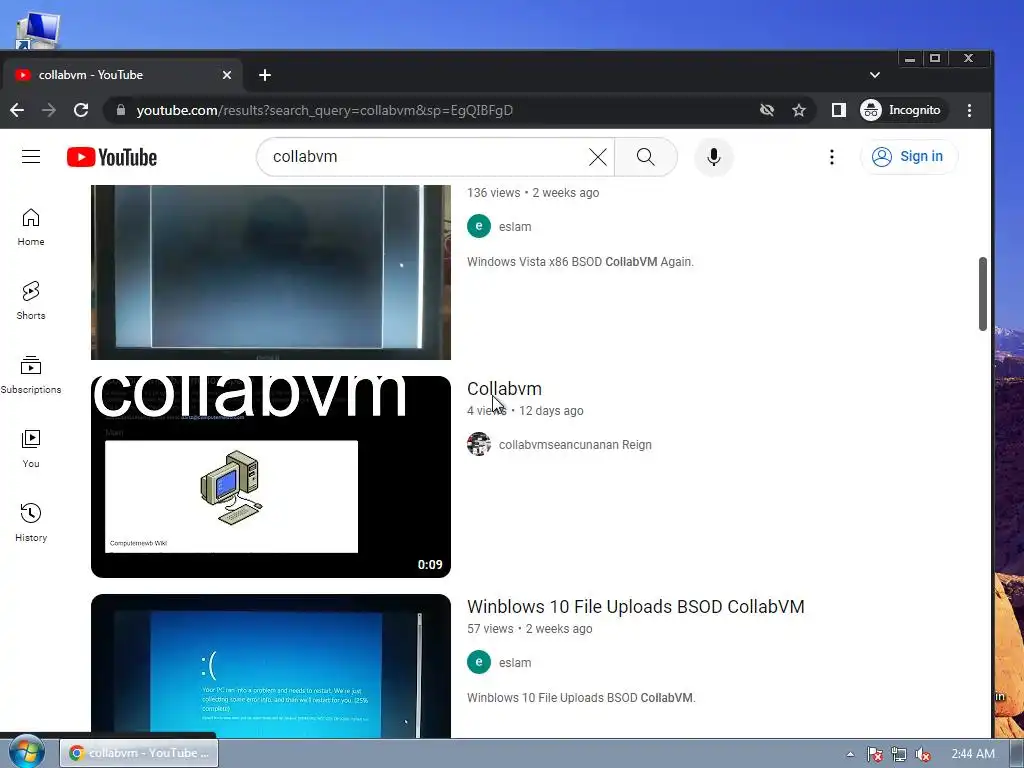Show hidden tray icons arrow
Viewport: 1024px width, 768px height.
850,754
